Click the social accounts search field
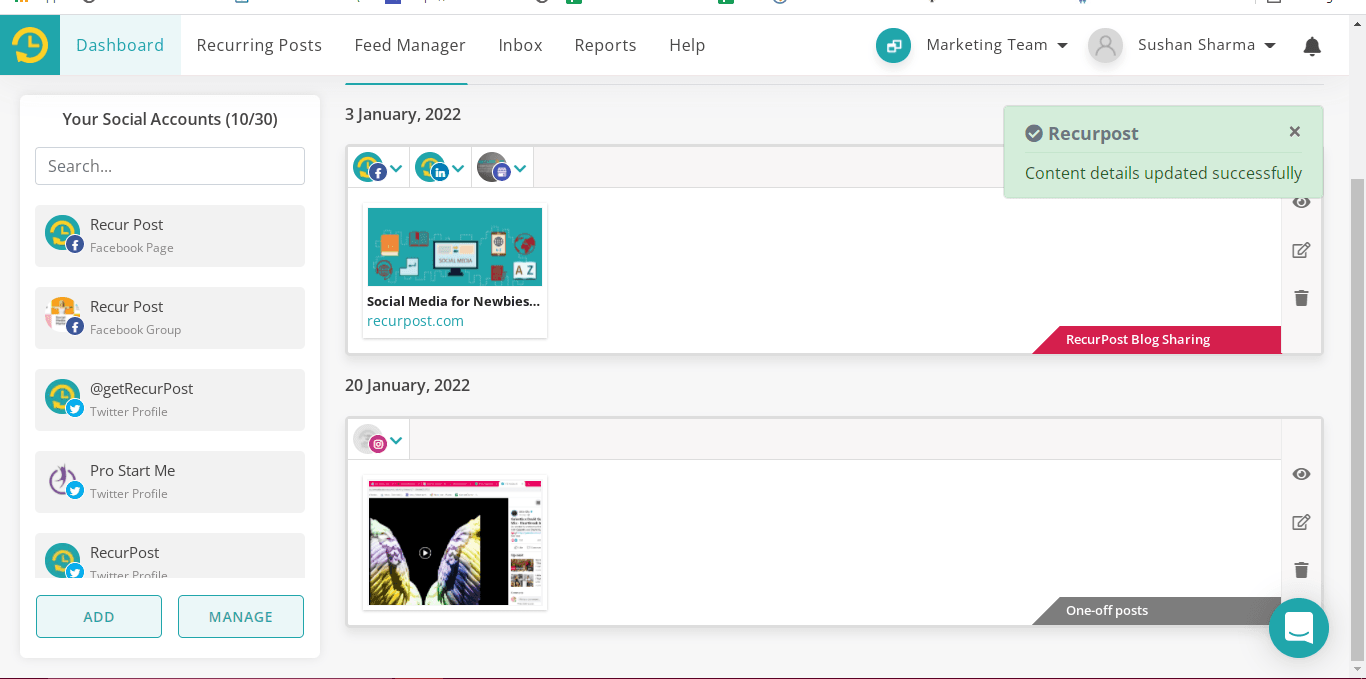 click(170, 166)
